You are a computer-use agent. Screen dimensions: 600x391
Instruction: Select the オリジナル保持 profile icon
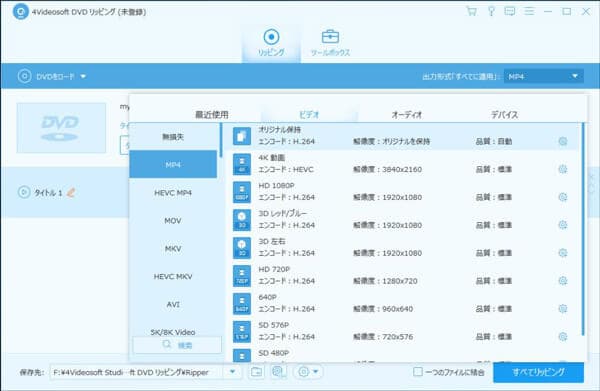click(x=242, y=136)
